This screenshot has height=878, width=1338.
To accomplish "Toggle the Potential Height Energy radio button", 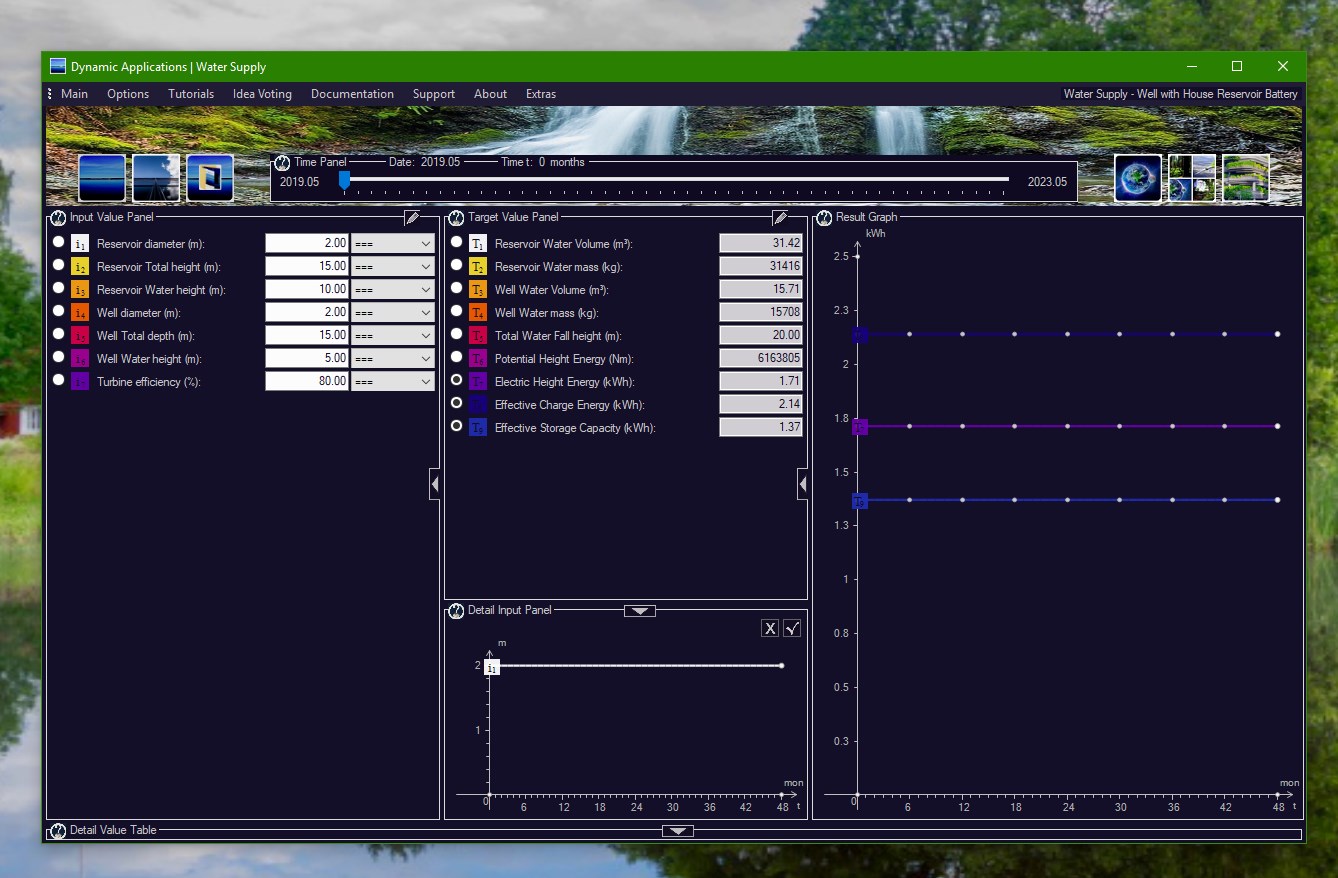I will click(x=457, y=357).
